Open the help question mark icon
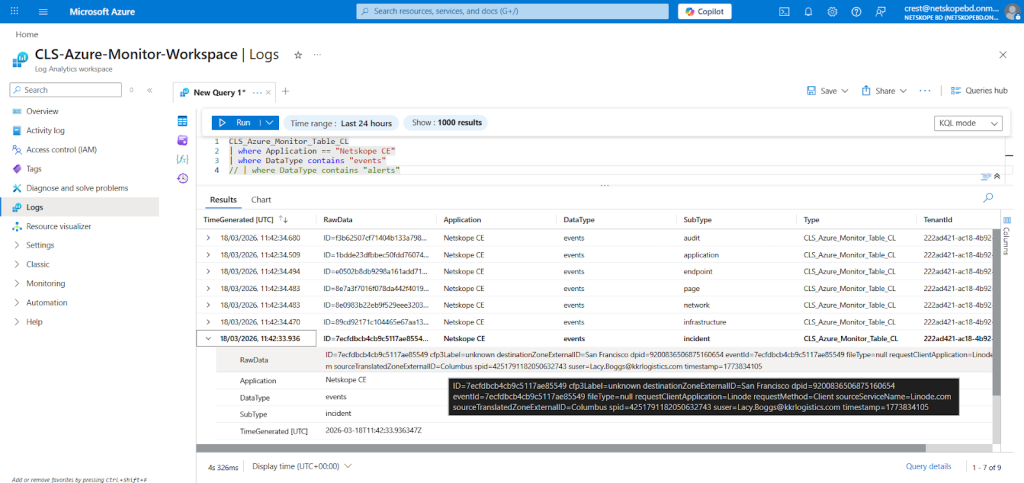 (x=856, y=11)
